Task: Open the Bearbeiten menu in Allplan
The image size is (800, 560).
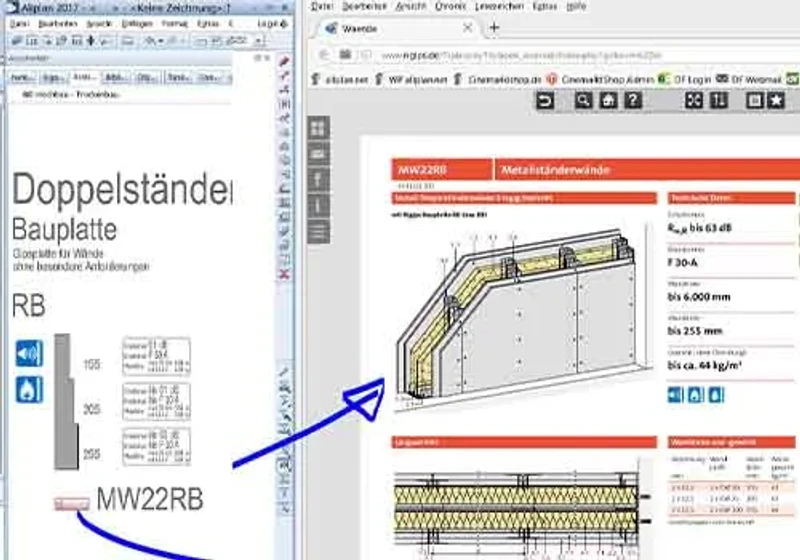Action: tap(58, 24)
